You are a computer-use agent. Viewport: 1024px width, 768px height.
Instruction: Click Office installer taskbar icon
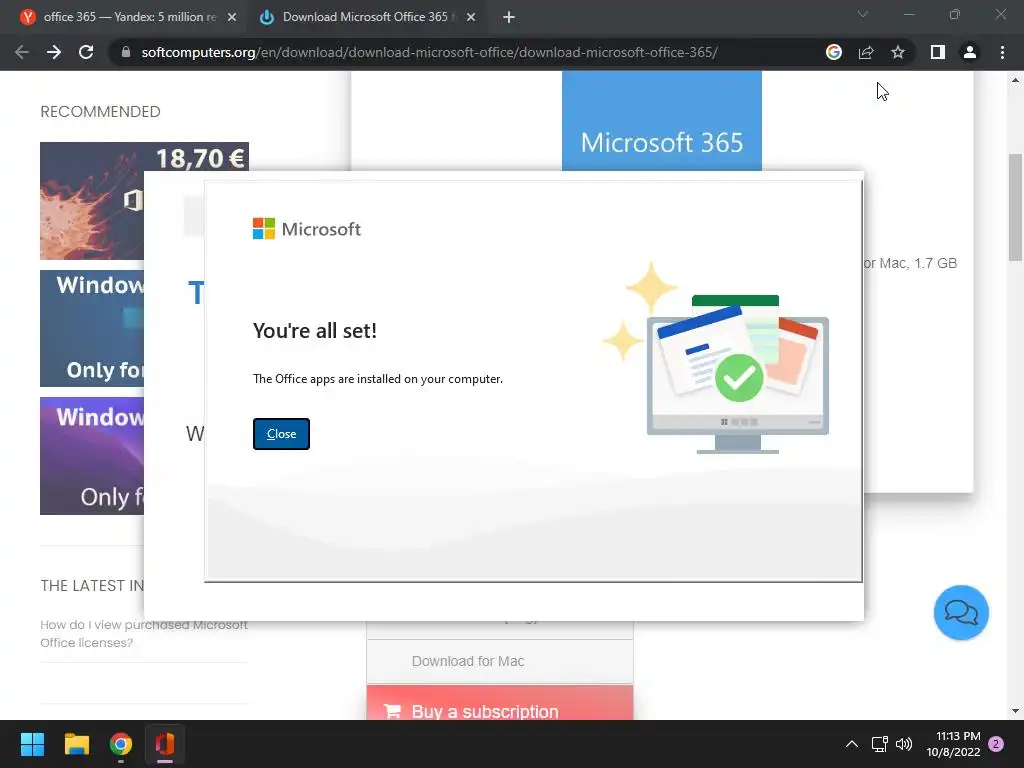(x=165, y=744)
